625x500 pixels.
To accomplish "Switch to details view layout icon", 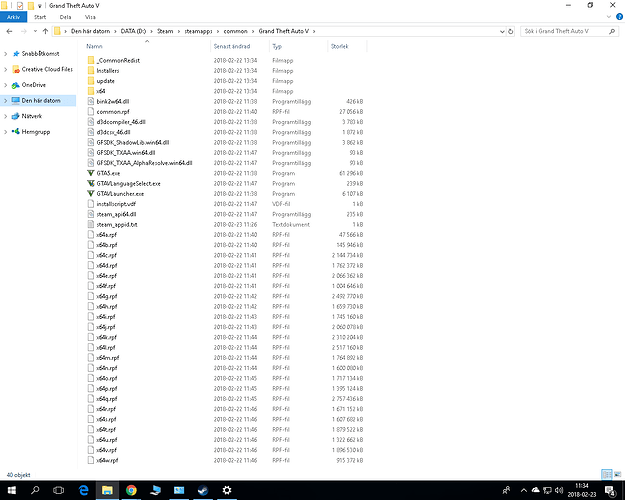I will [607, 474].
